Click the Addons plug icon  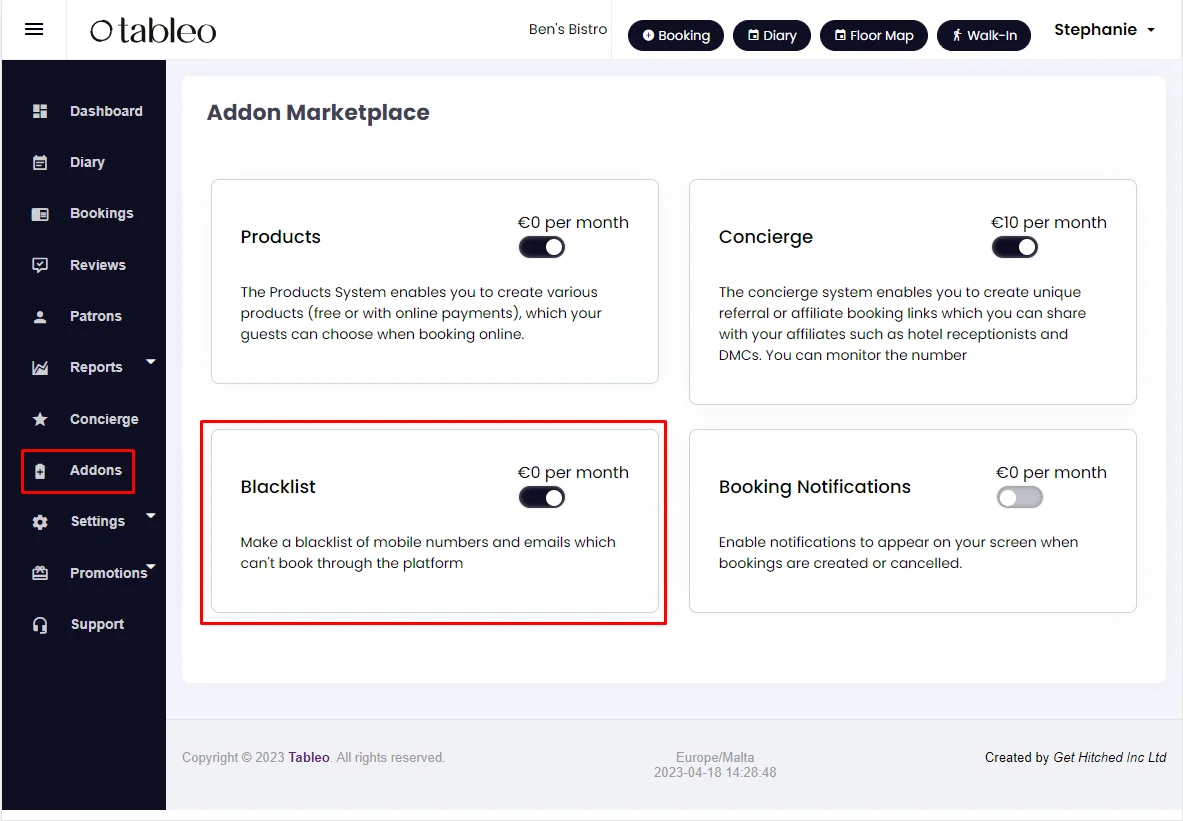(40, 471)
